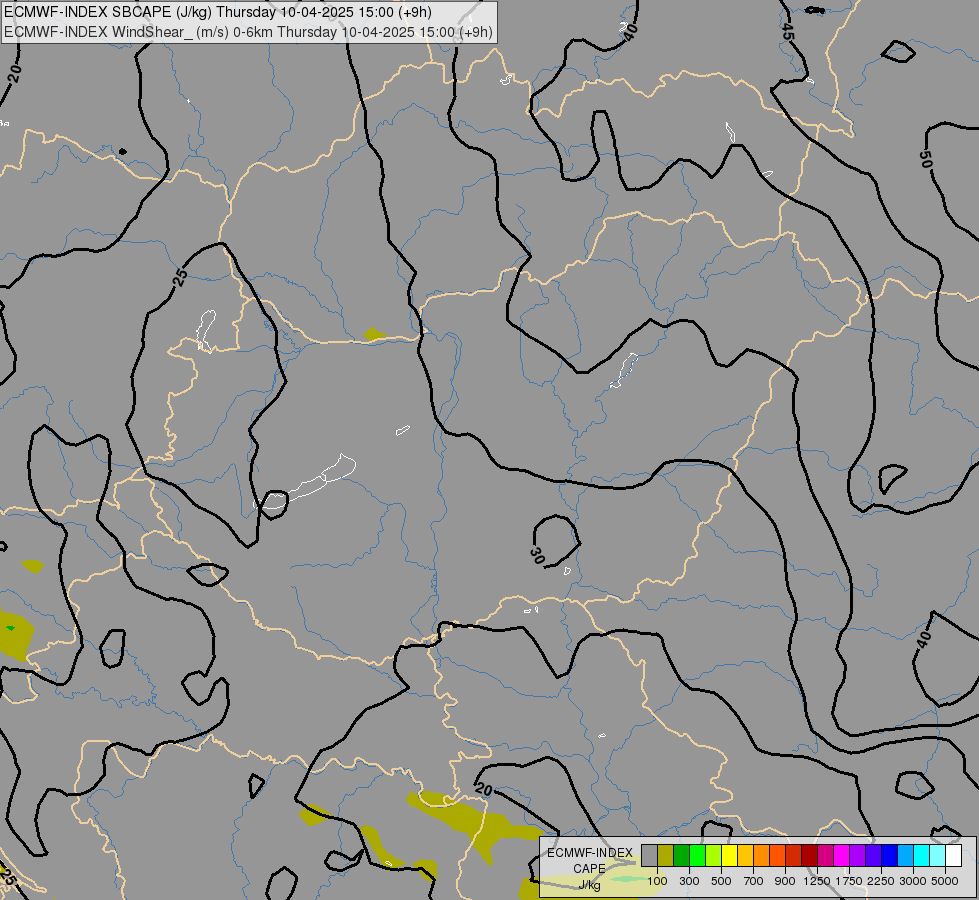Click the 50 wind shear contour label
Image resolution: width=979 pixels, height=900 pixels.
pyautogui.click(x=926, y=159)
